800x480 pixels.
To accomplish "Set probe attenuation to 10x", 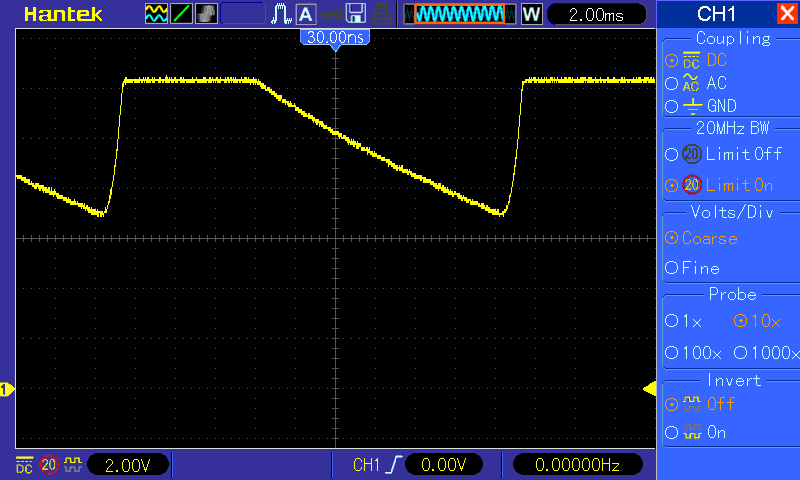I will tap(740, 321).
